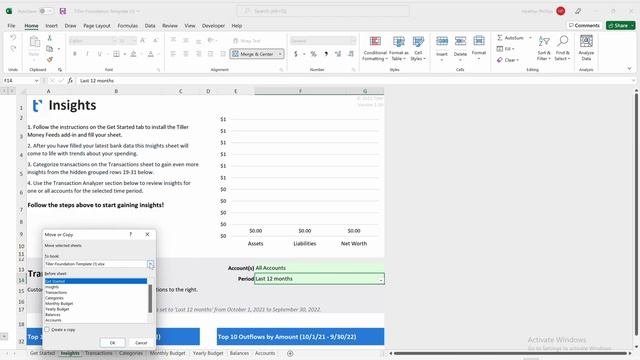Click the formula bar showing Last 12 months
This screenshot has height=360, width=640.
point(353,81)
